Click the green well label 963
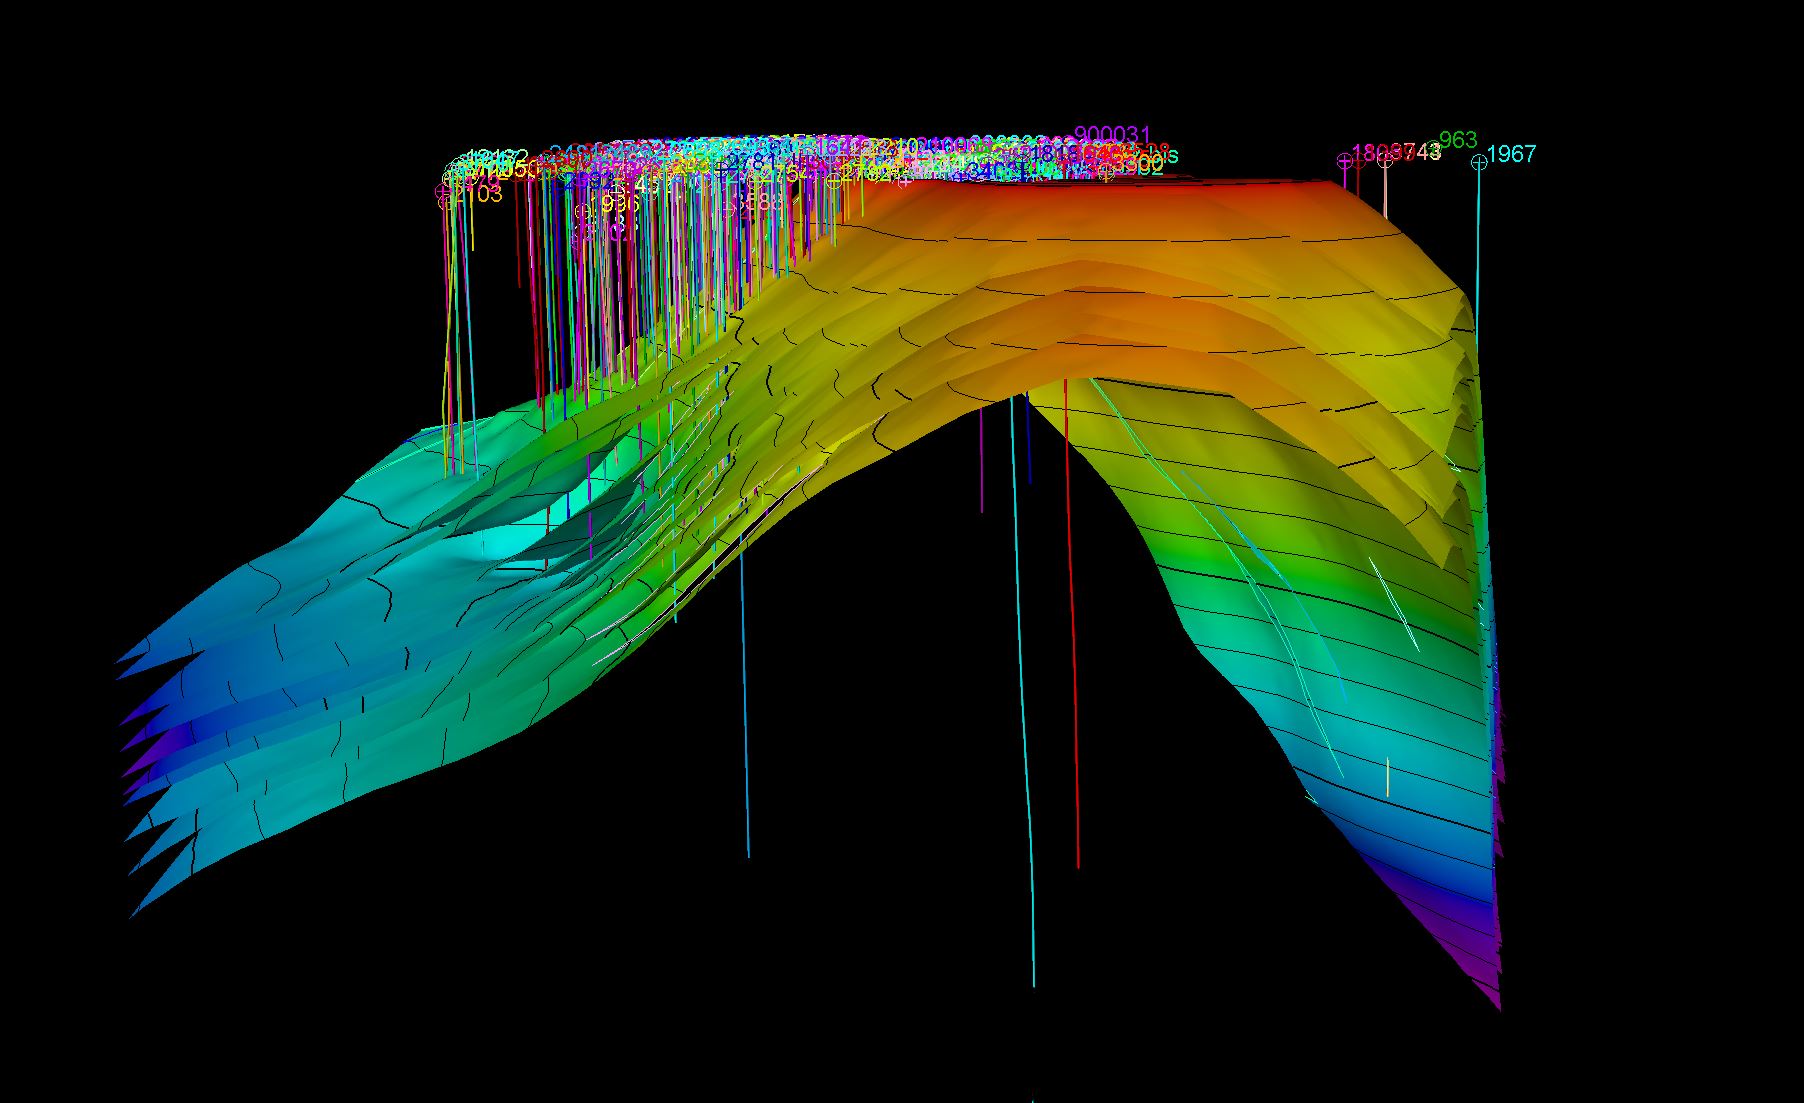 pos(1457,140)
